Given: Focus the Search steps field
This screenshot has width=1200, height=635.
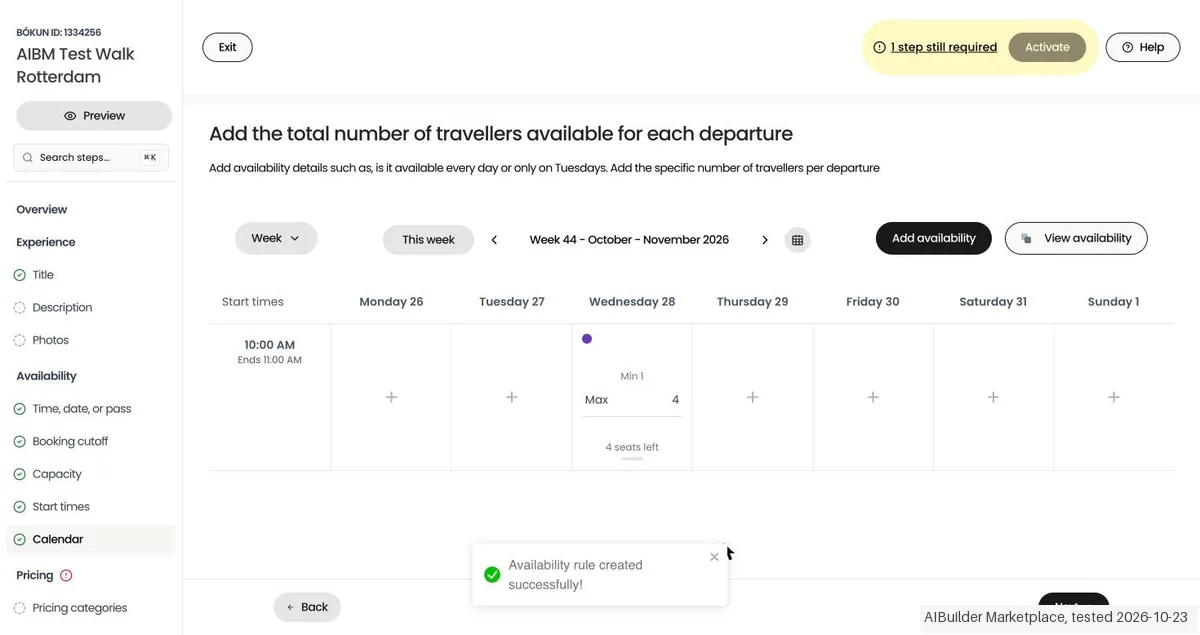Looking at the screenshot, I should 91,157.
